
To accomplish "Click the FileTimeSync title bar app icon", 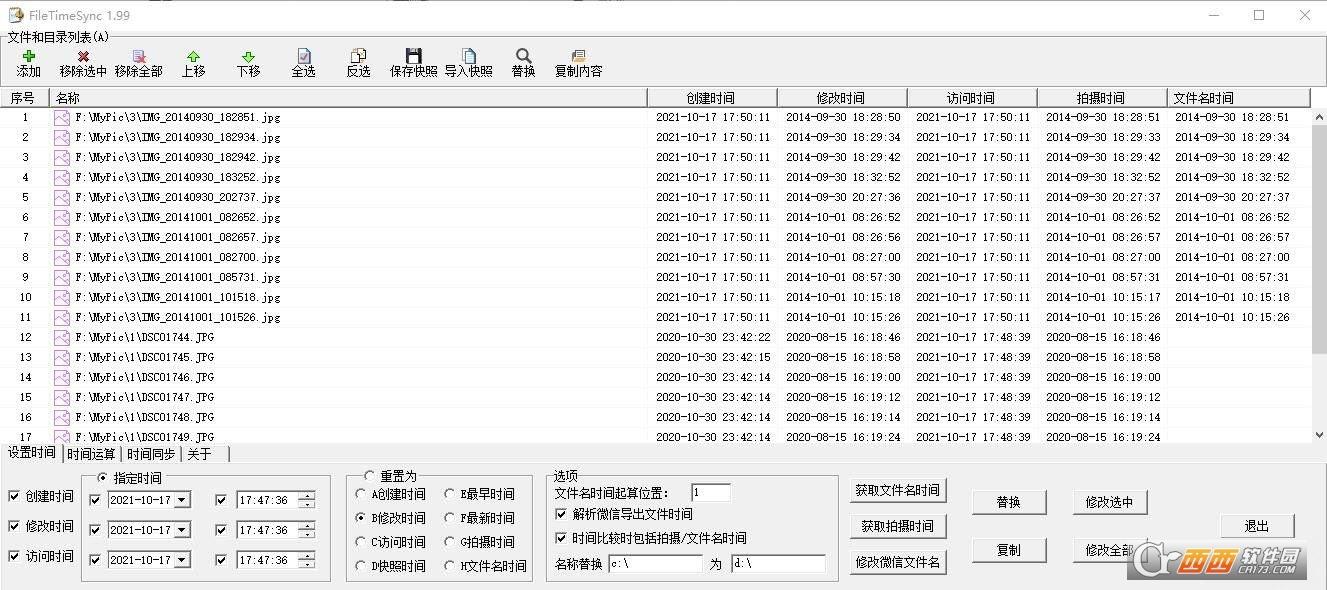I will [x=16, y=15].
